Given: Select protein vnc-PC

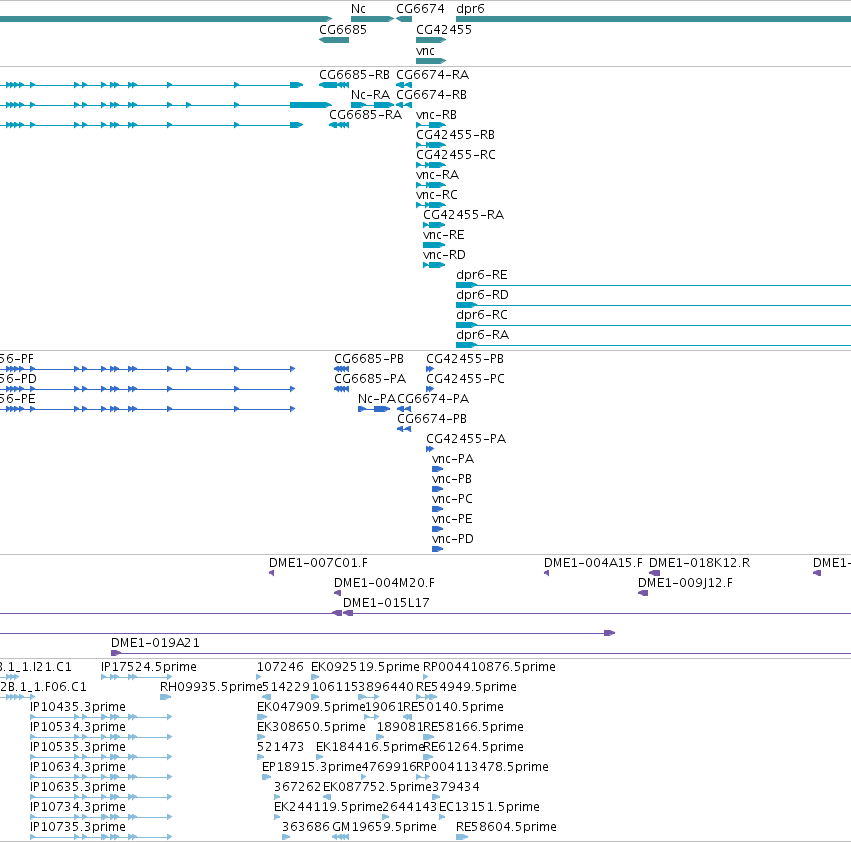Looking at the screenshot, I should tap(453, 498).
